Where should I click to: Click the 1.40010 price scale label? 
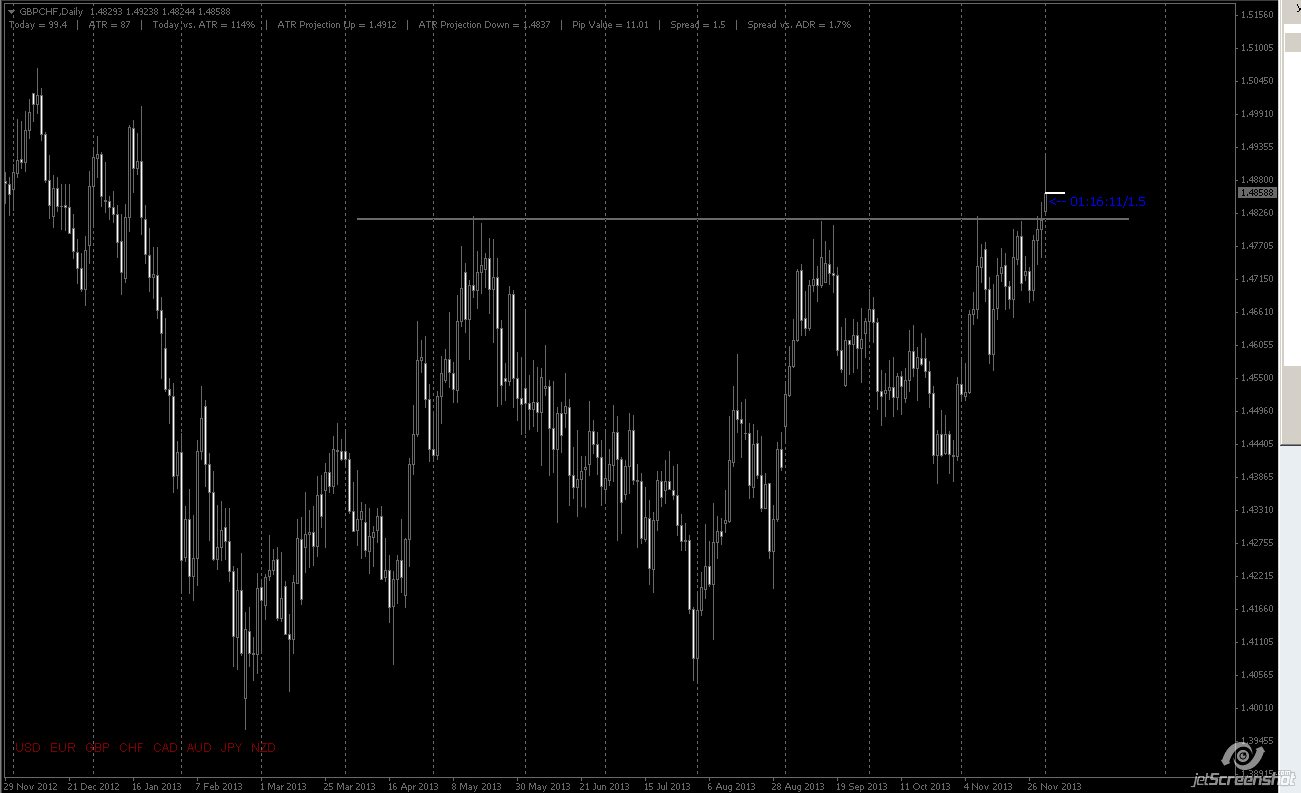pyautogui.click(x=1256, y=708)
